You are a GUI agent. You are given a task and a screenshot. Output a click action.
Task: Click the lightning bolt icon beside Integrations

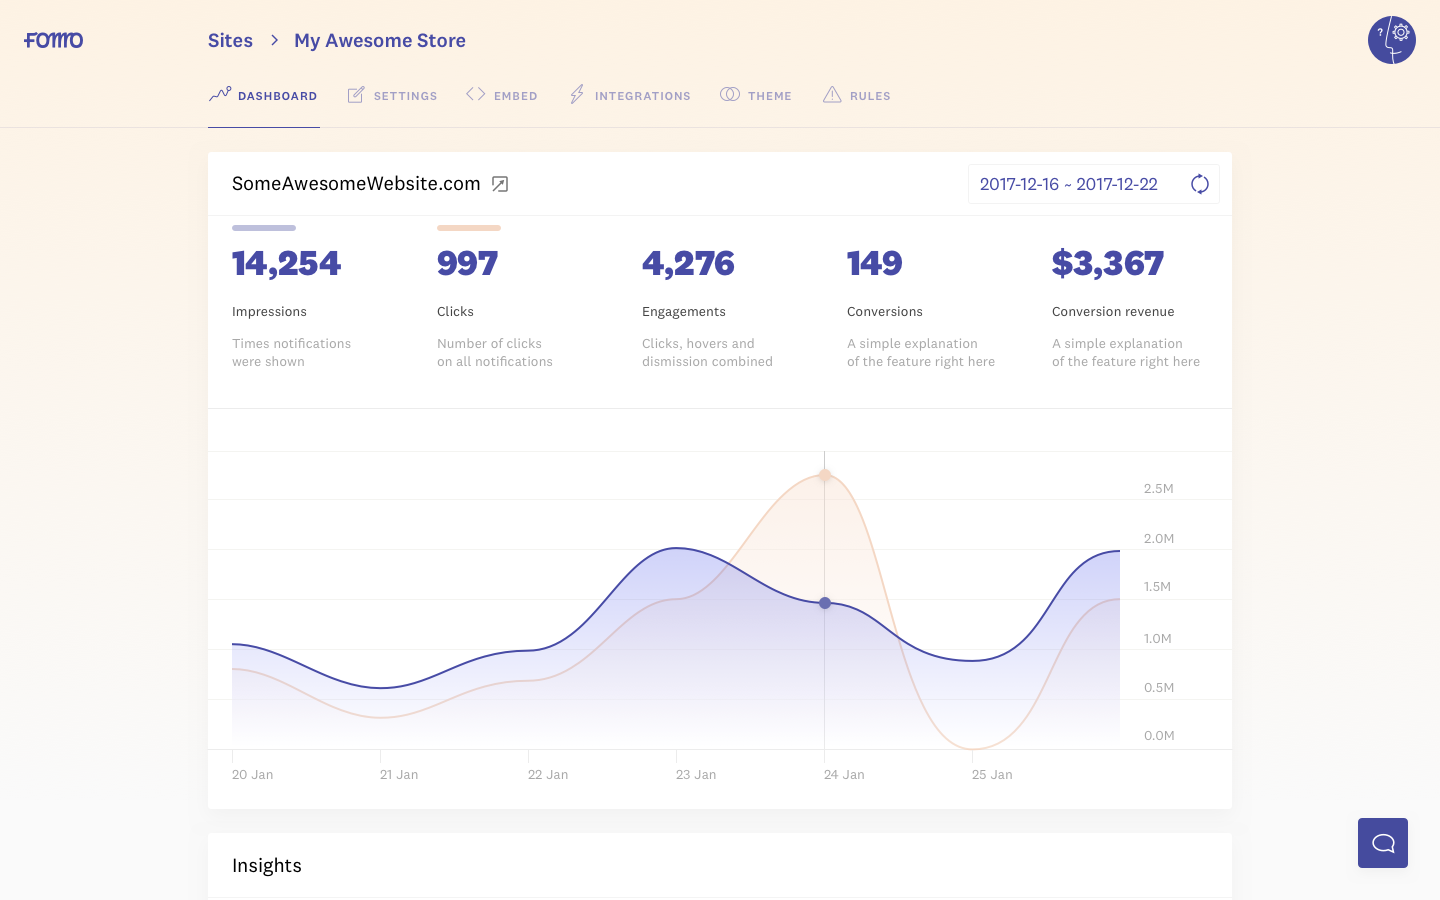point(576,94)
